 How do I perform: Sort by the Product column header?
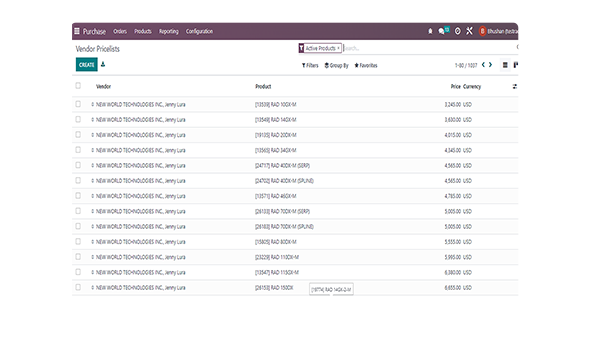click(x=263, y=87)
